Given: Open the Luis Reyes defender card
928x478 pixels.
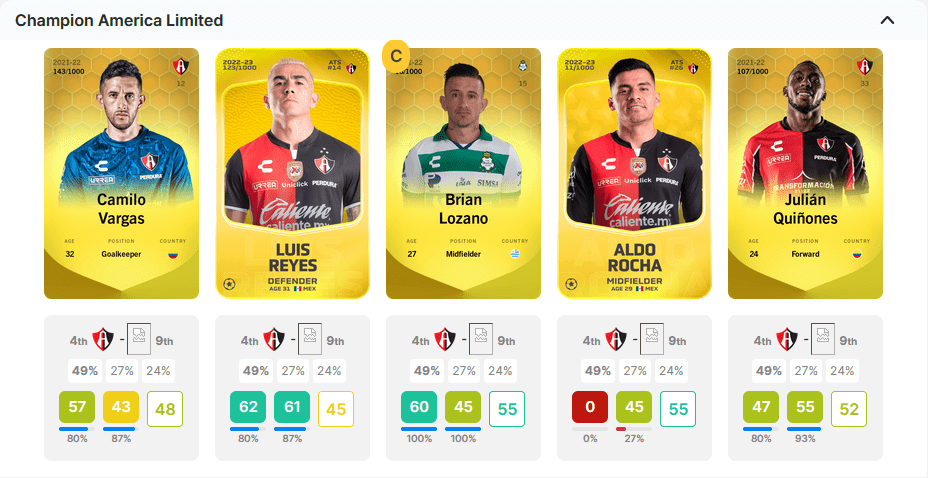Looking at the screenshot, I should click(x=292, y=173).
